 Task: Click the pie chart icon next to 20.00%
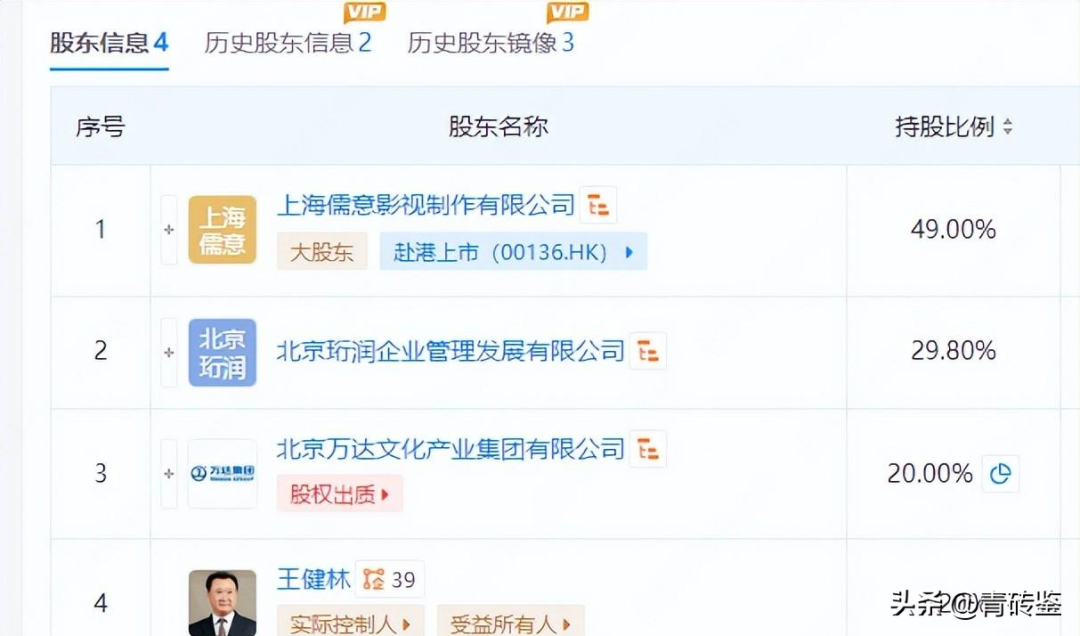[1000, 473]
